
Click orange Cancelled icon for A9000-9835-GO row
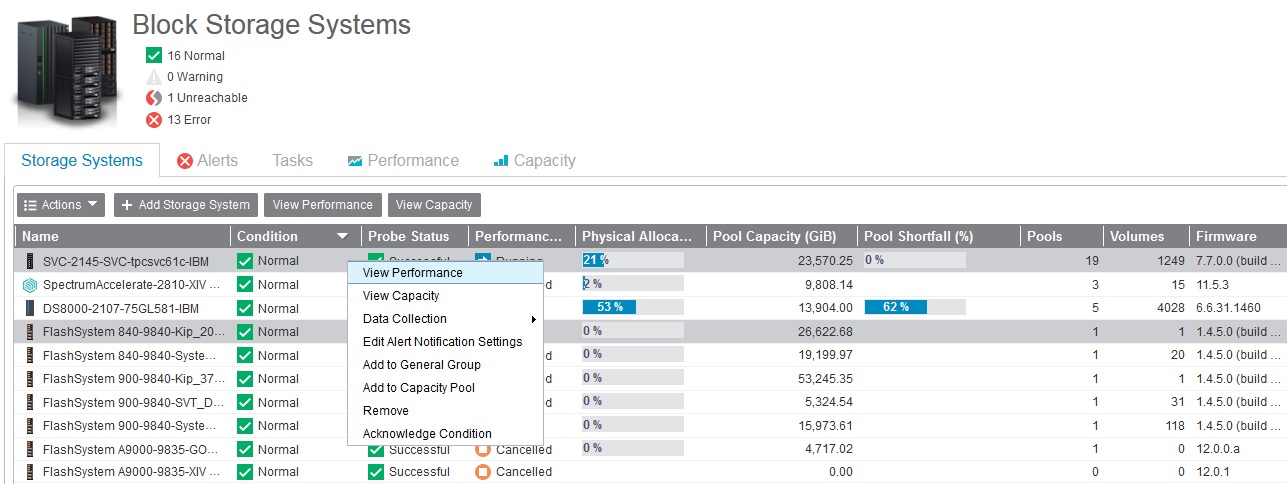tap(483, 450)
